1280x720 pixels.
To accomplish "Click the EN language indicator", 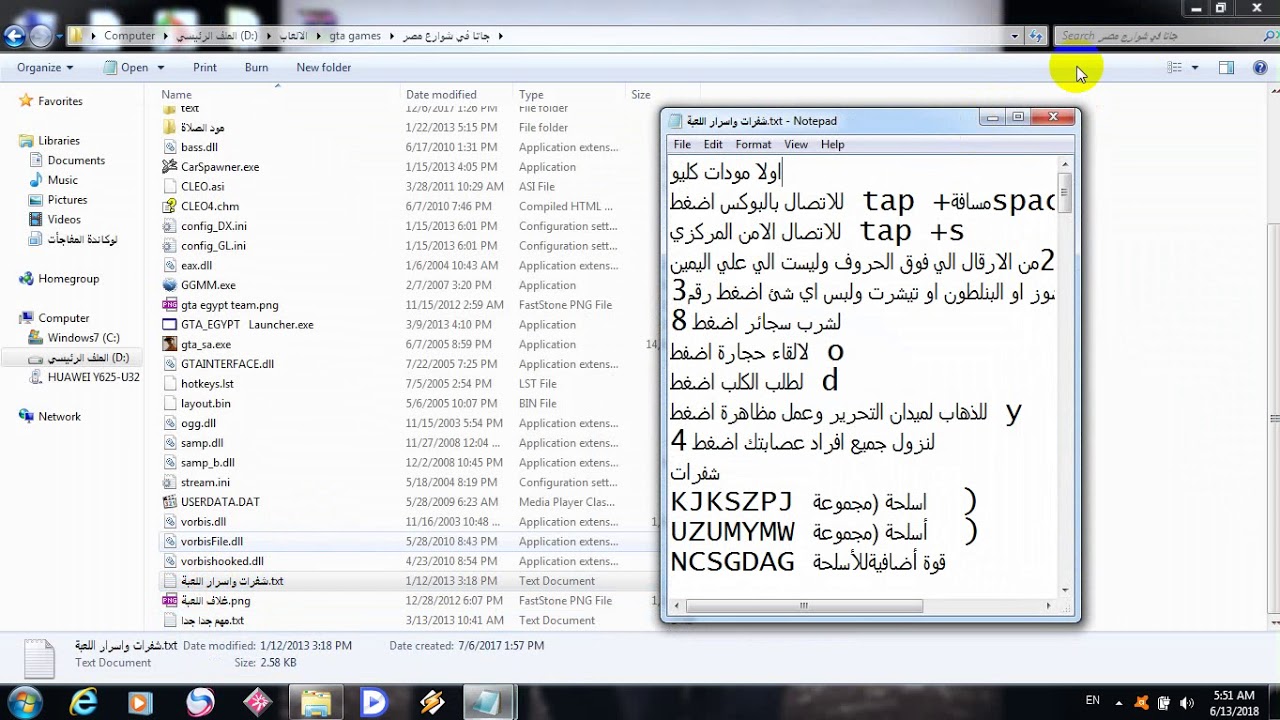I will pyautogui.click(x=1093, y=701).
